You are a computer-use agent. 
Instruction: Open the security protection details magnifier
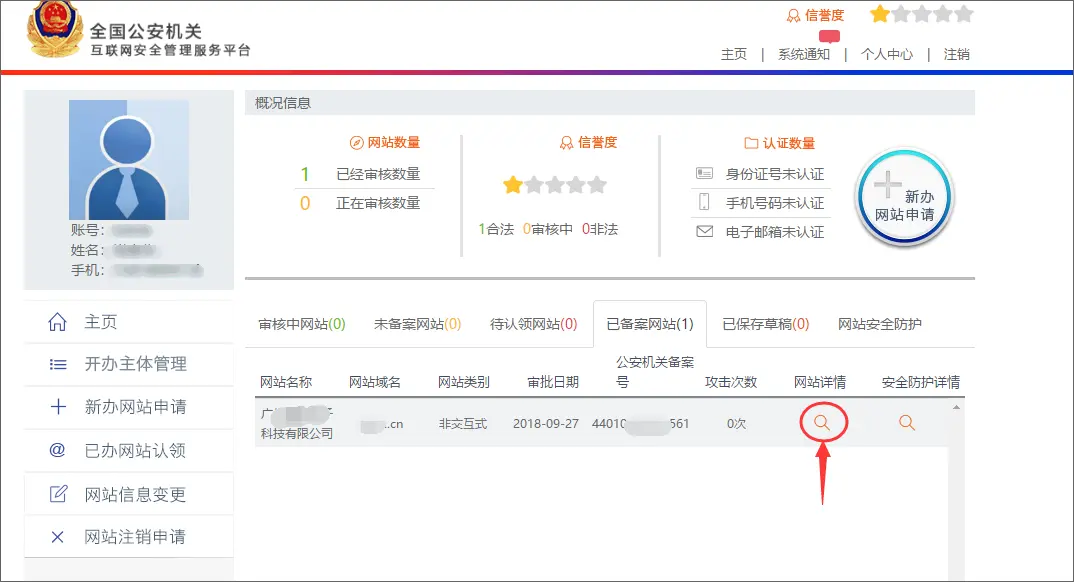pyautogui.click(x=907, y=423)
